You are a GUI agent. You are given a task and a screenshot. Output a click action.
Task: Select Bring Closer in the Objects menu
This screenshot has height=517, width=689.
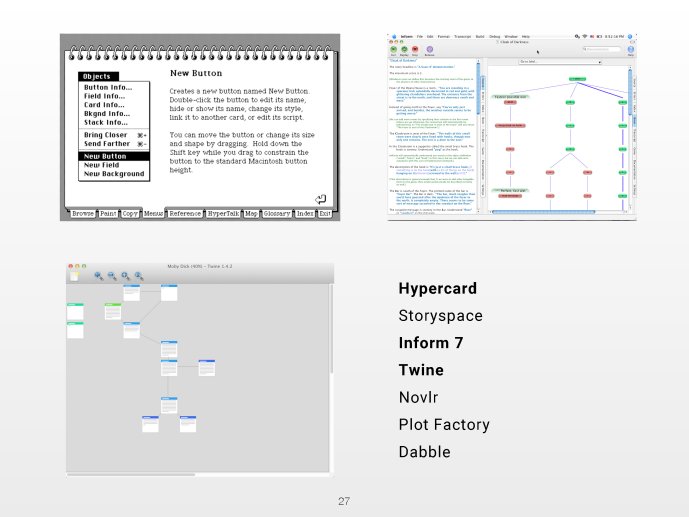click(114, 135)
